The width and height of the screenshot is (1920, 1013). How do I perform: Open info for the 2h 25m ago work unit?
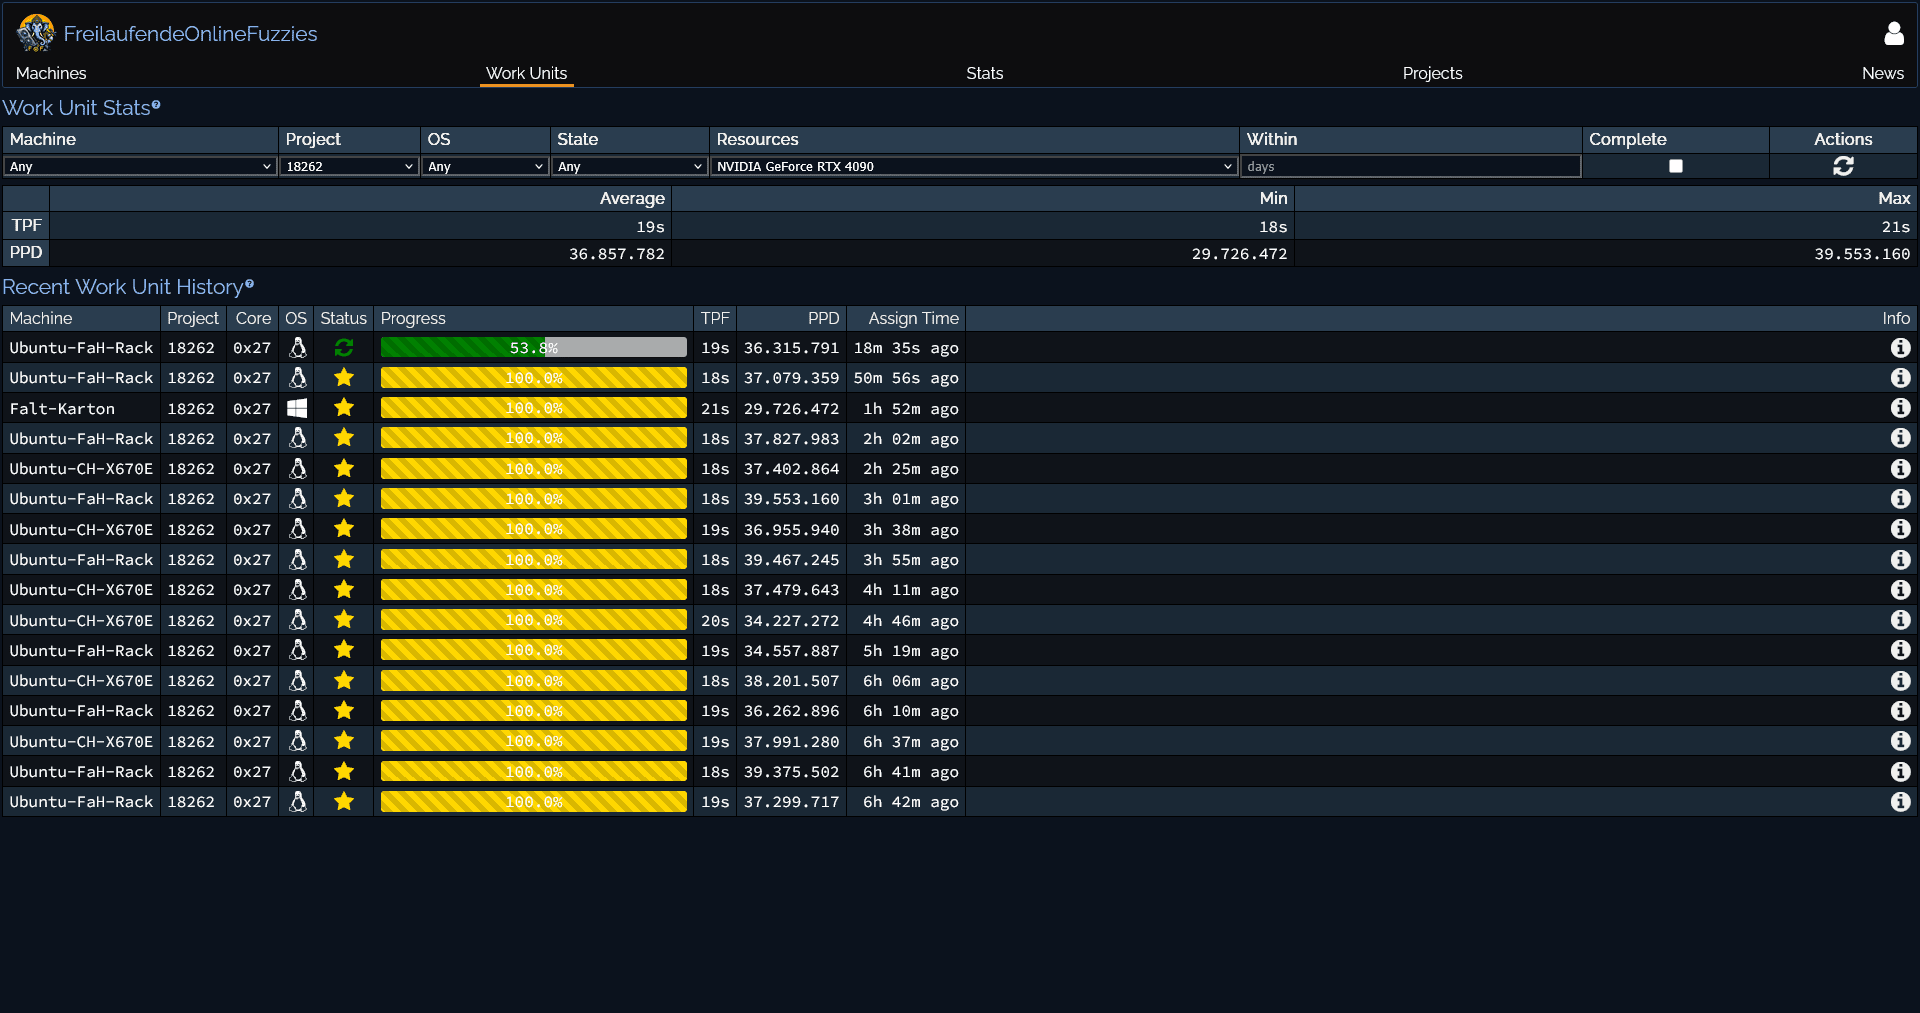pos(1901,469)
